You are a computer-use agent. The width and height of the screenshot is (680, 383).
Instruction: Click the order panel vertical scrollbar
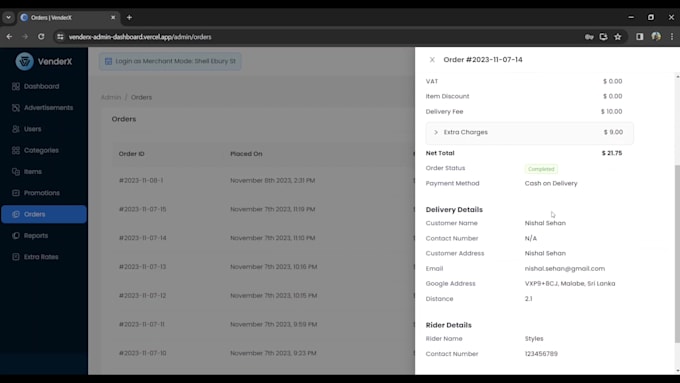point(677,254)
